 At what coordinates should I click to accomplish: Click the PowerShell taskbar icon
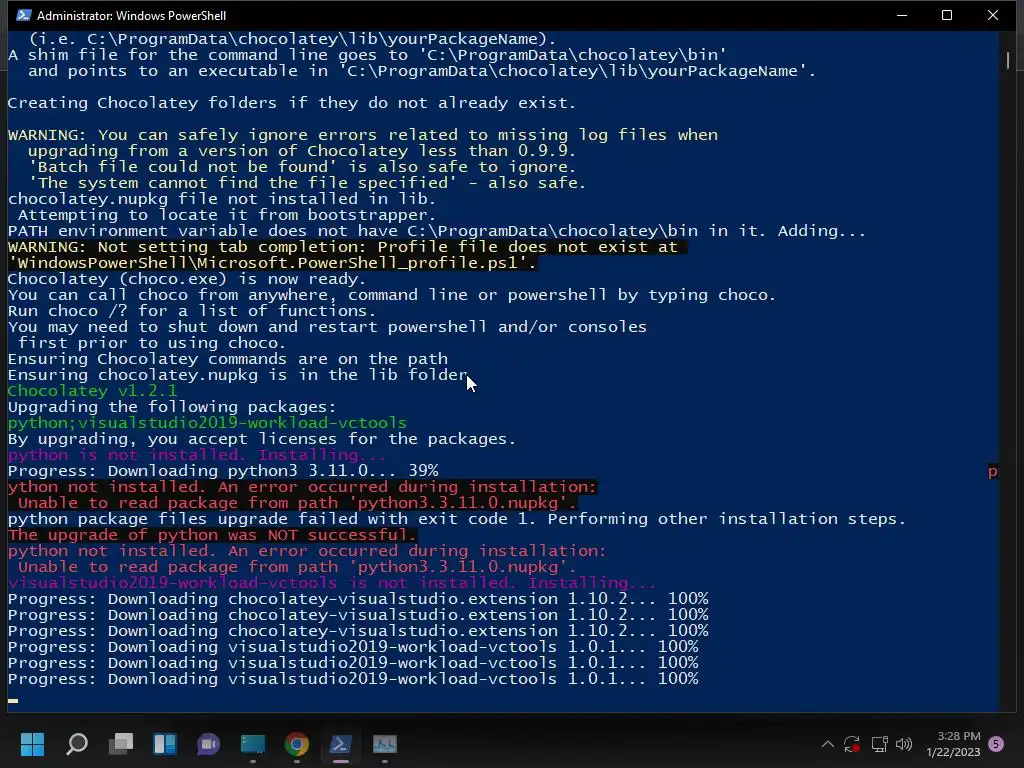340,744
